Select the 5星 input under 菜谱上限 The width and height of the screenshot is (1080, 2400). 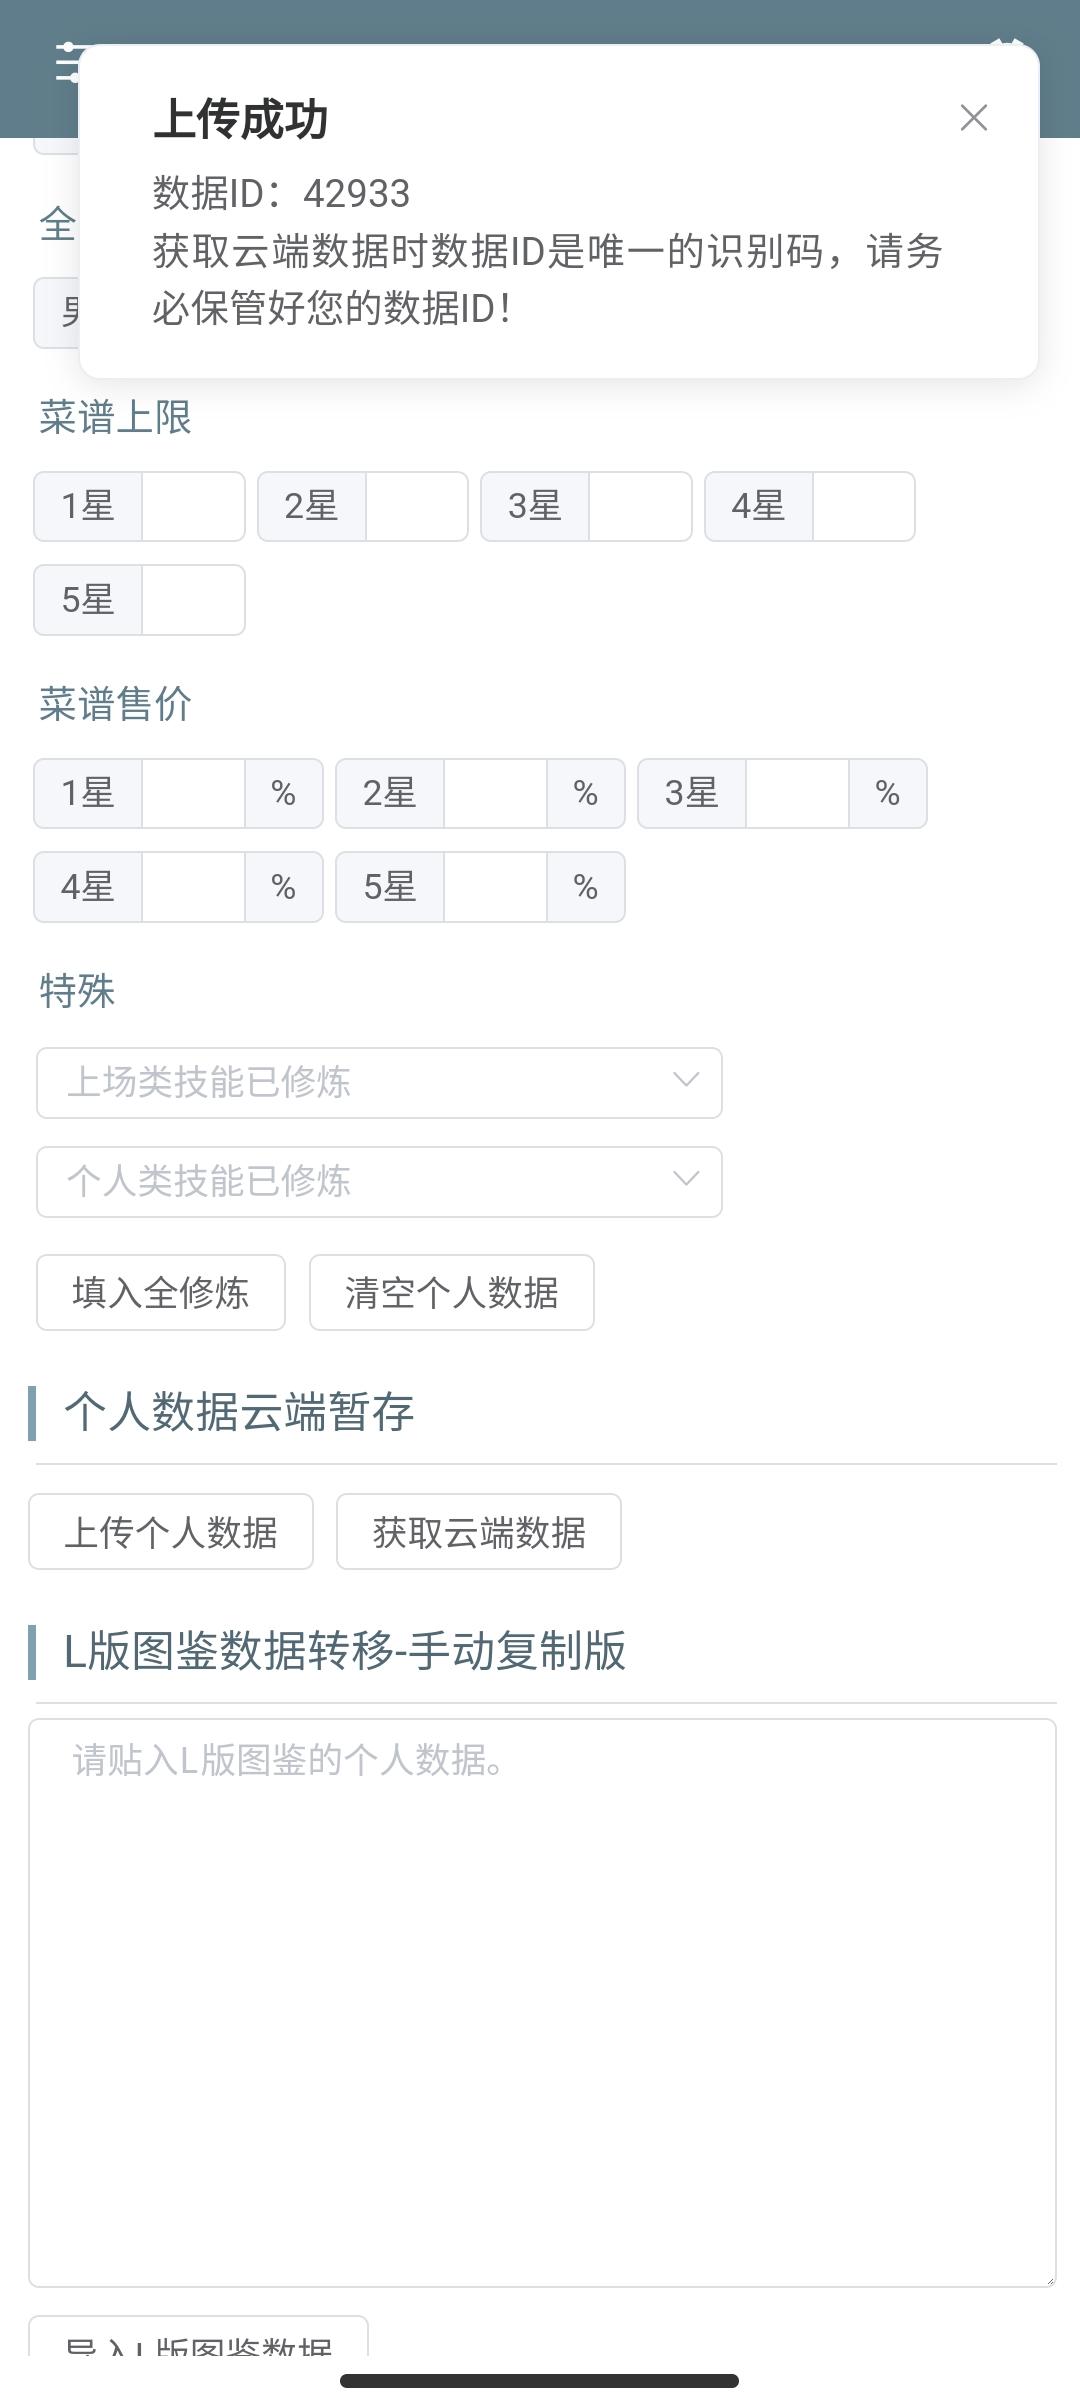[193, 600]
